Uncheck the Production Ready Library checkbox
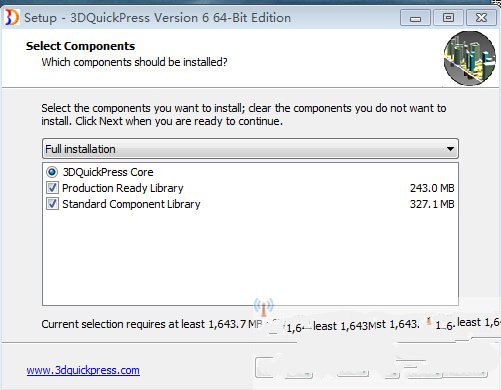 52,188
